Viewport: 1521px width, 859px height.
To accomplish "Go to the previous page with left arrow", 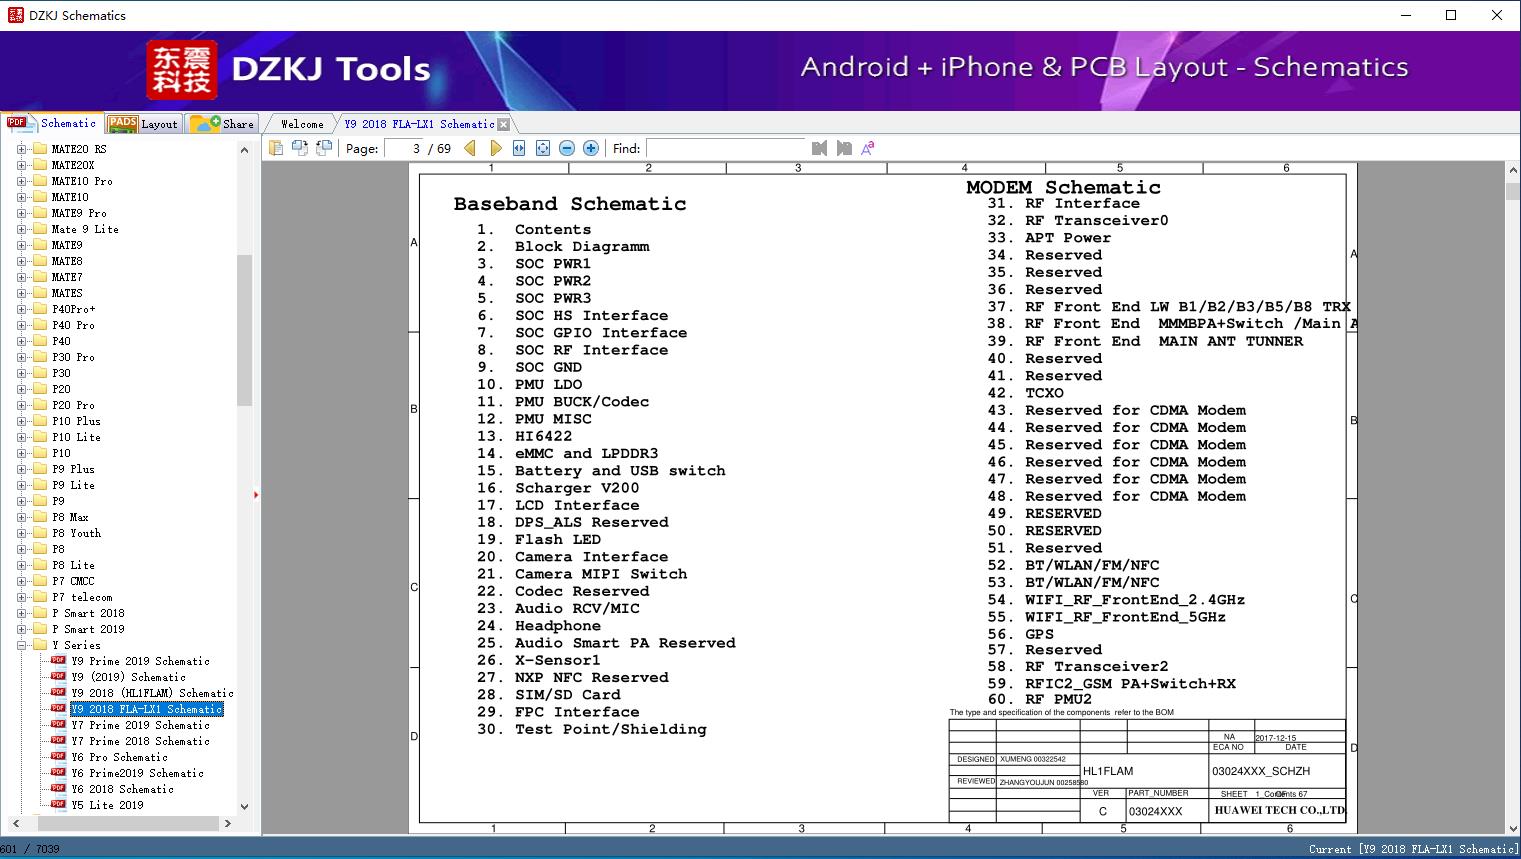I will click(x=470, y=148).
